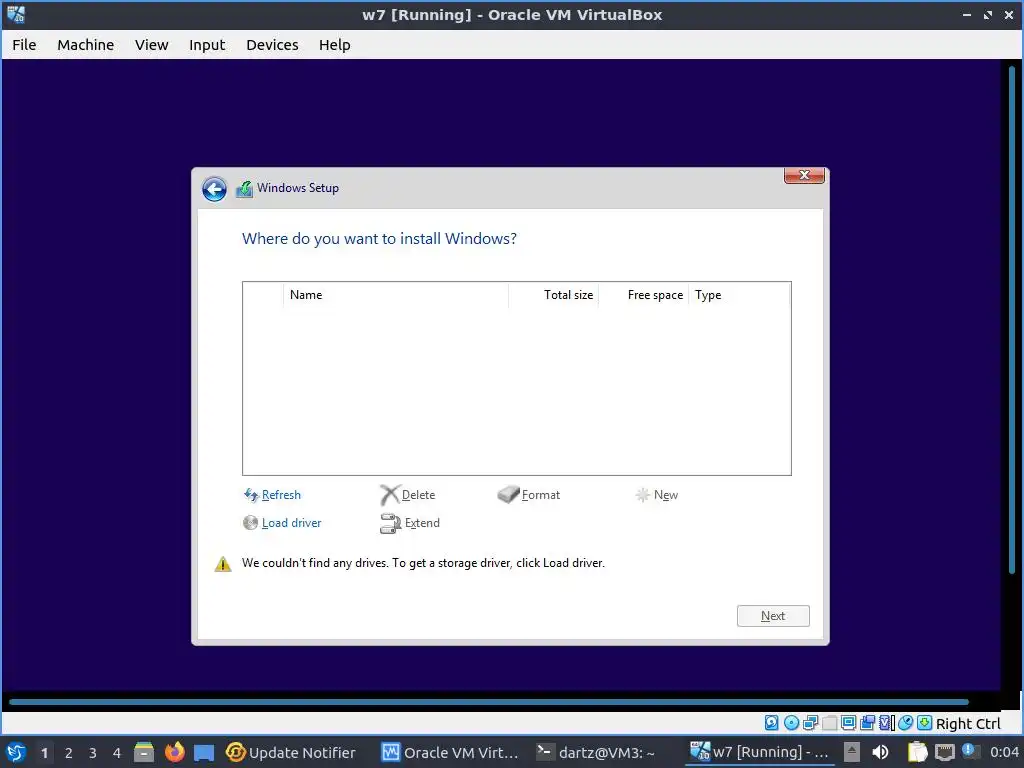Open Oracle VM VirtualBox Manager taskbar entry

click(450, 753)
